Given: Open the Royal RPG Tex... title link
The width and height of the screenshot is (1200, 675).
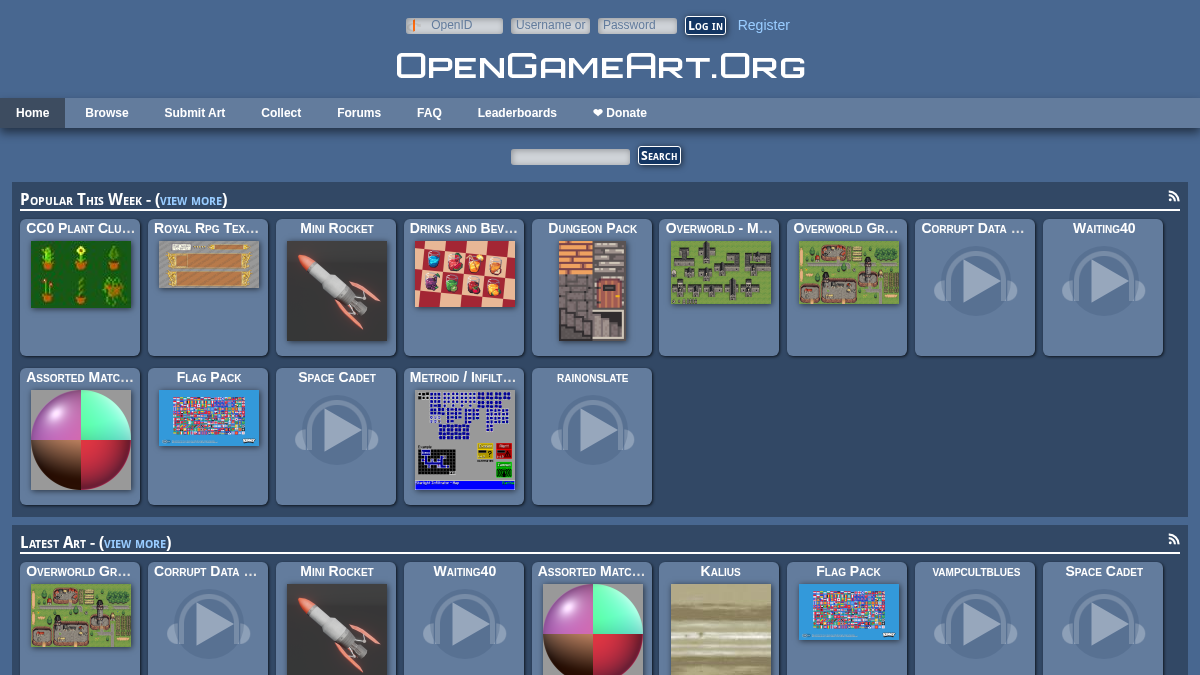Looking at the screenshot, I should pos(207,228).
